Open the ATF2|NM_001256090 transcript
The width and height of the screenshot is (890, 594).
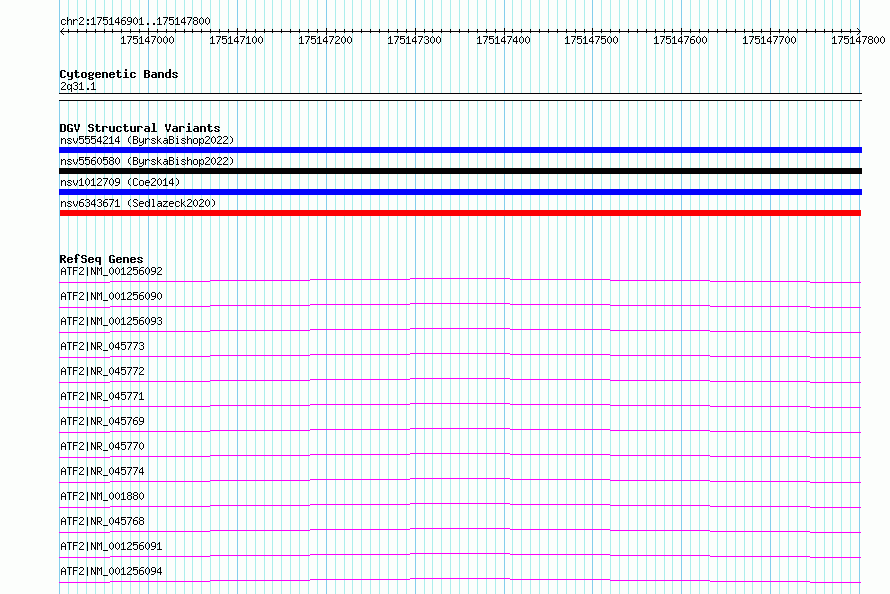point(111,296)
